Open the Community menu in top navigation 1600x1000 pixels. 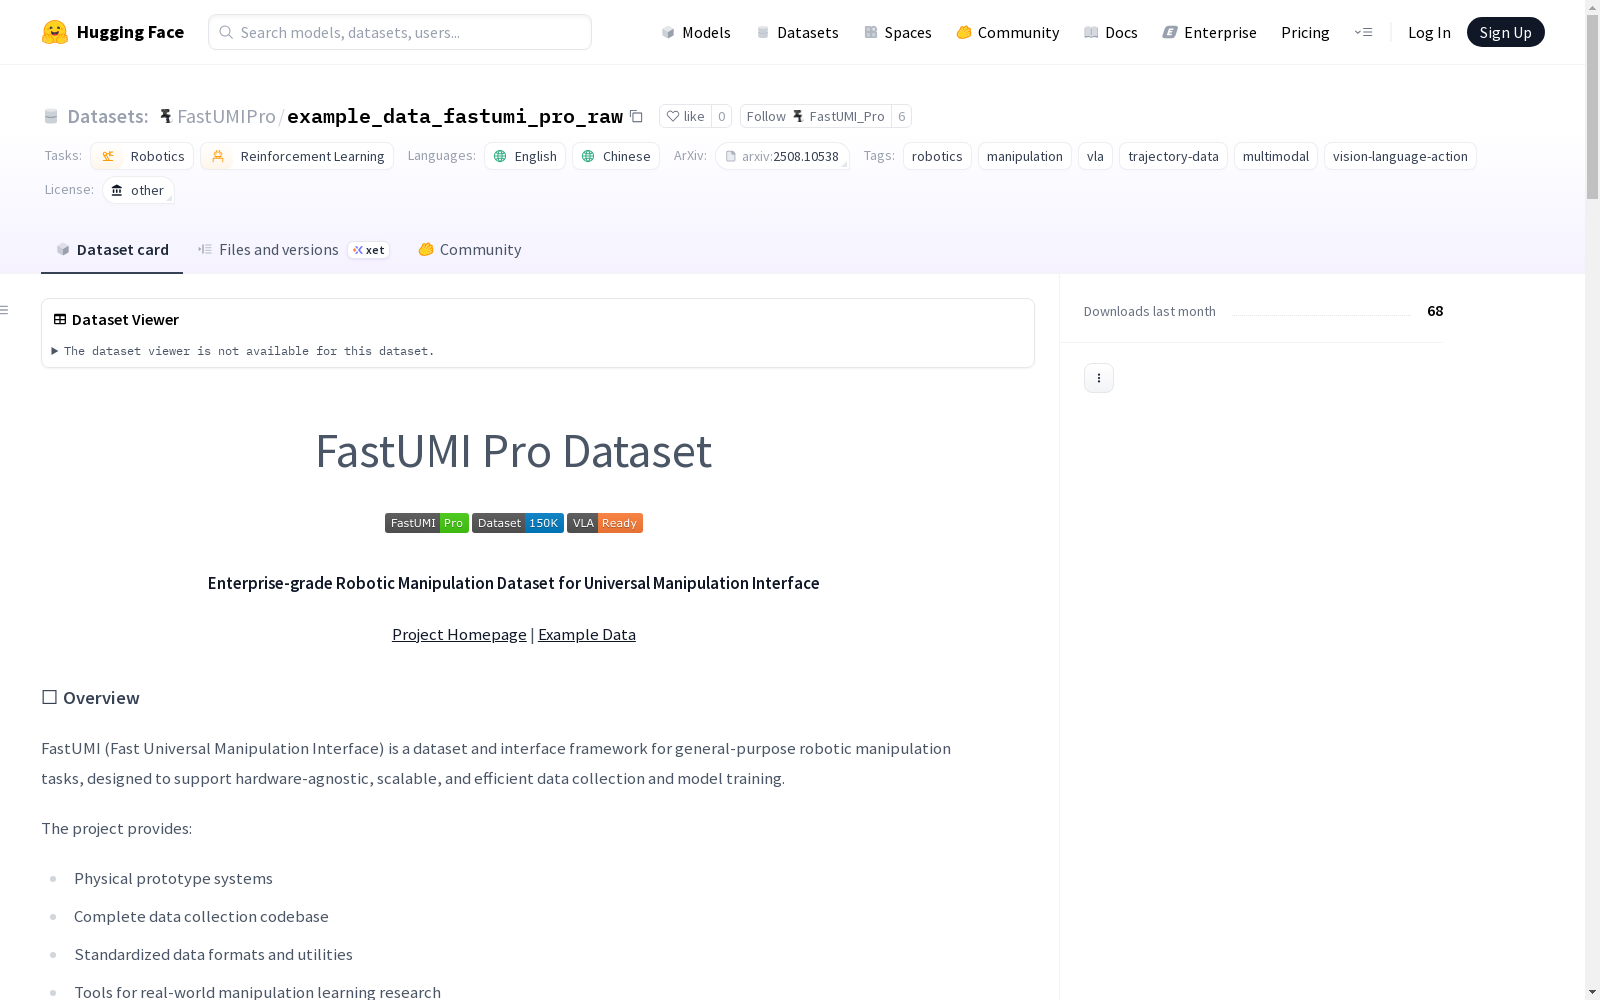click(x=1008, y=32)
